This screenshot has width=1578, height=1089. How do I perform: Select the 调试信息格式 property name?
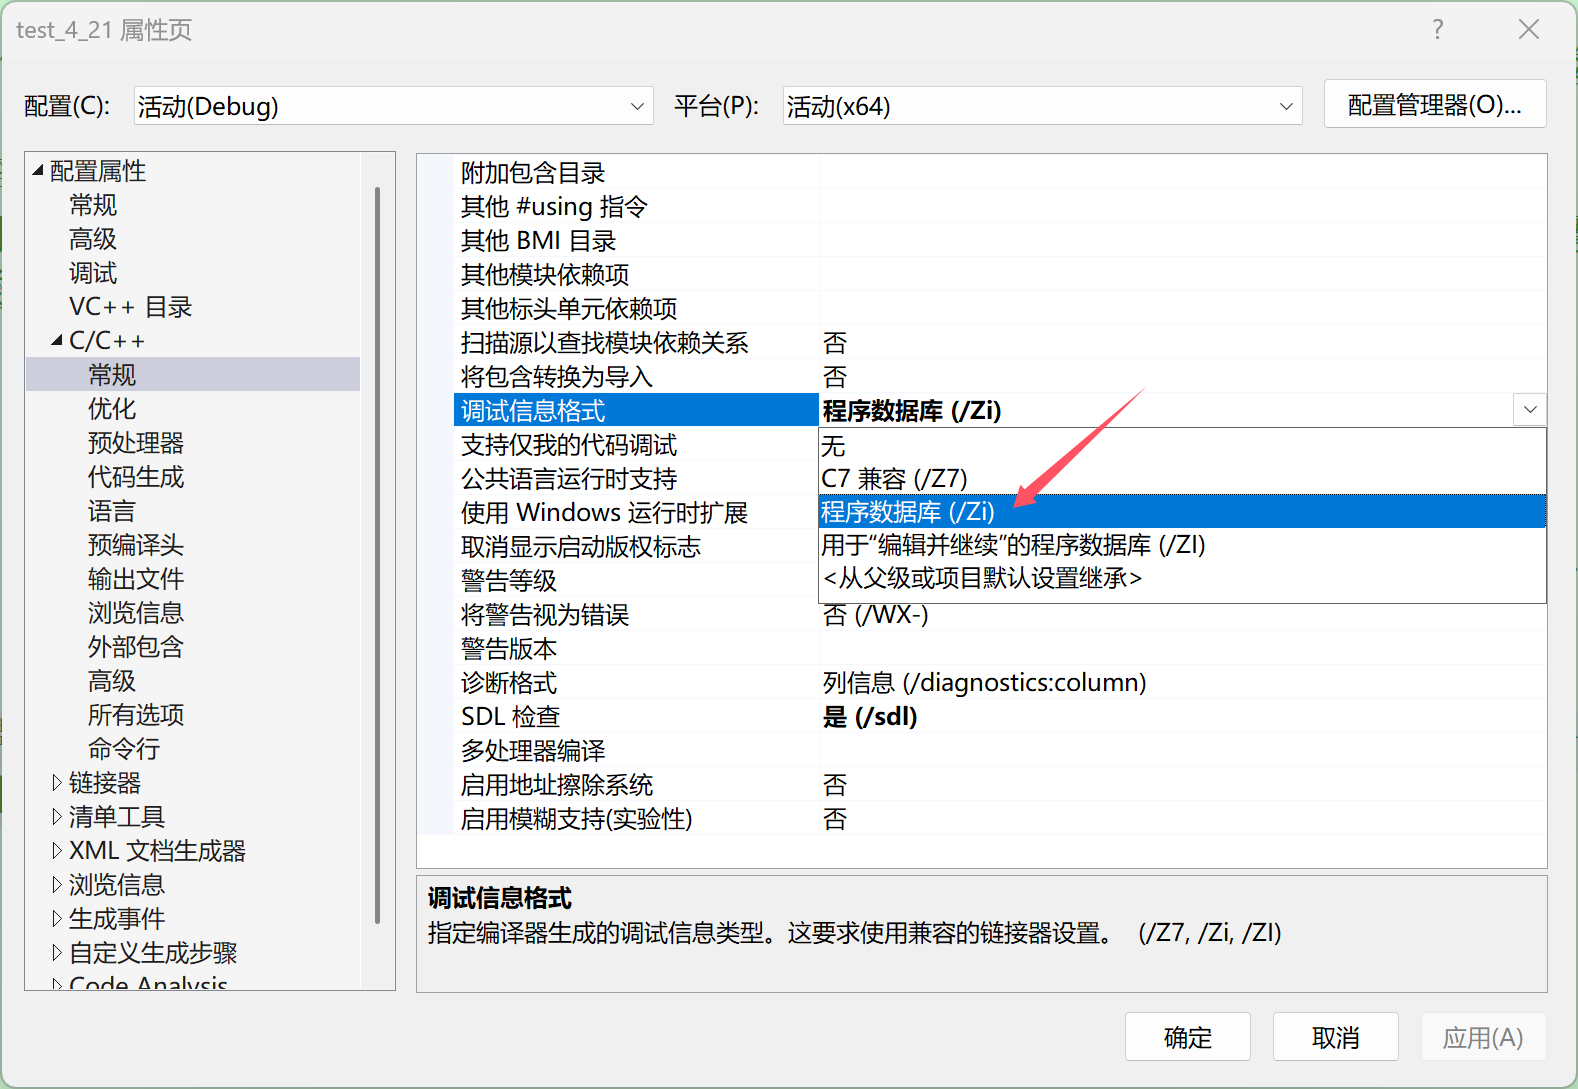click(x=636, y=410)
